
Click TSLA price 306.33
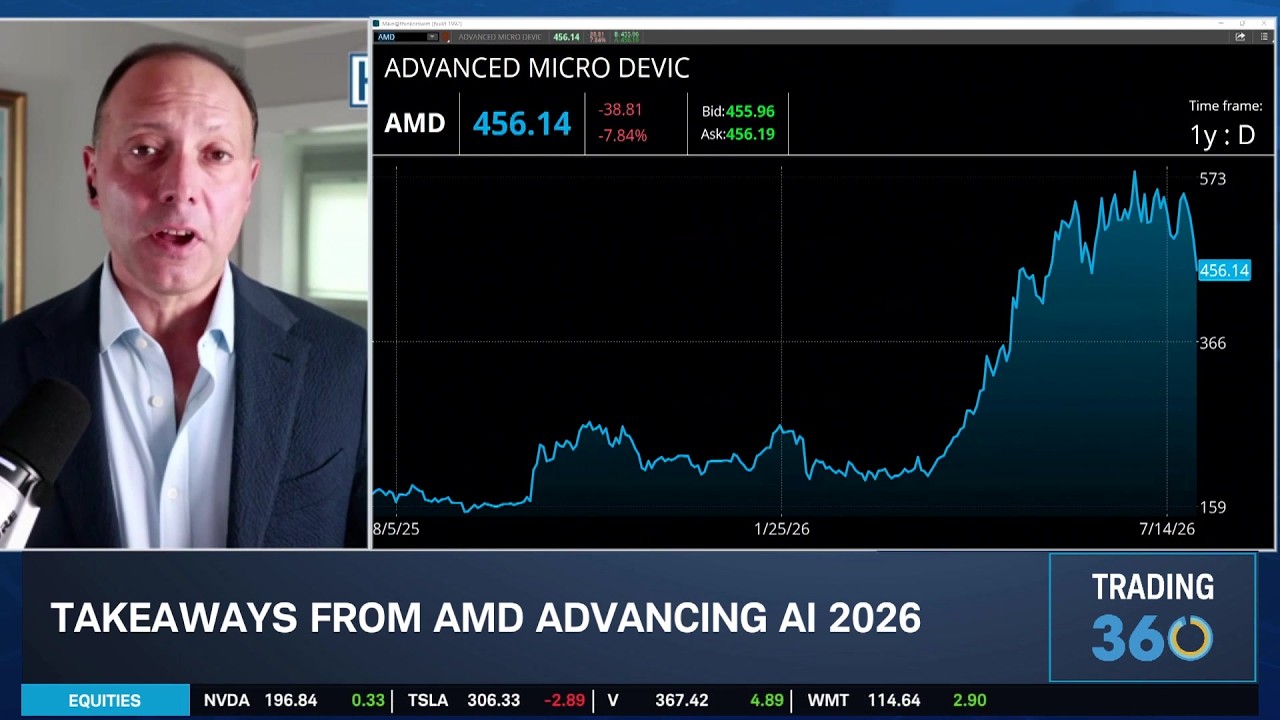click(494, 701)
